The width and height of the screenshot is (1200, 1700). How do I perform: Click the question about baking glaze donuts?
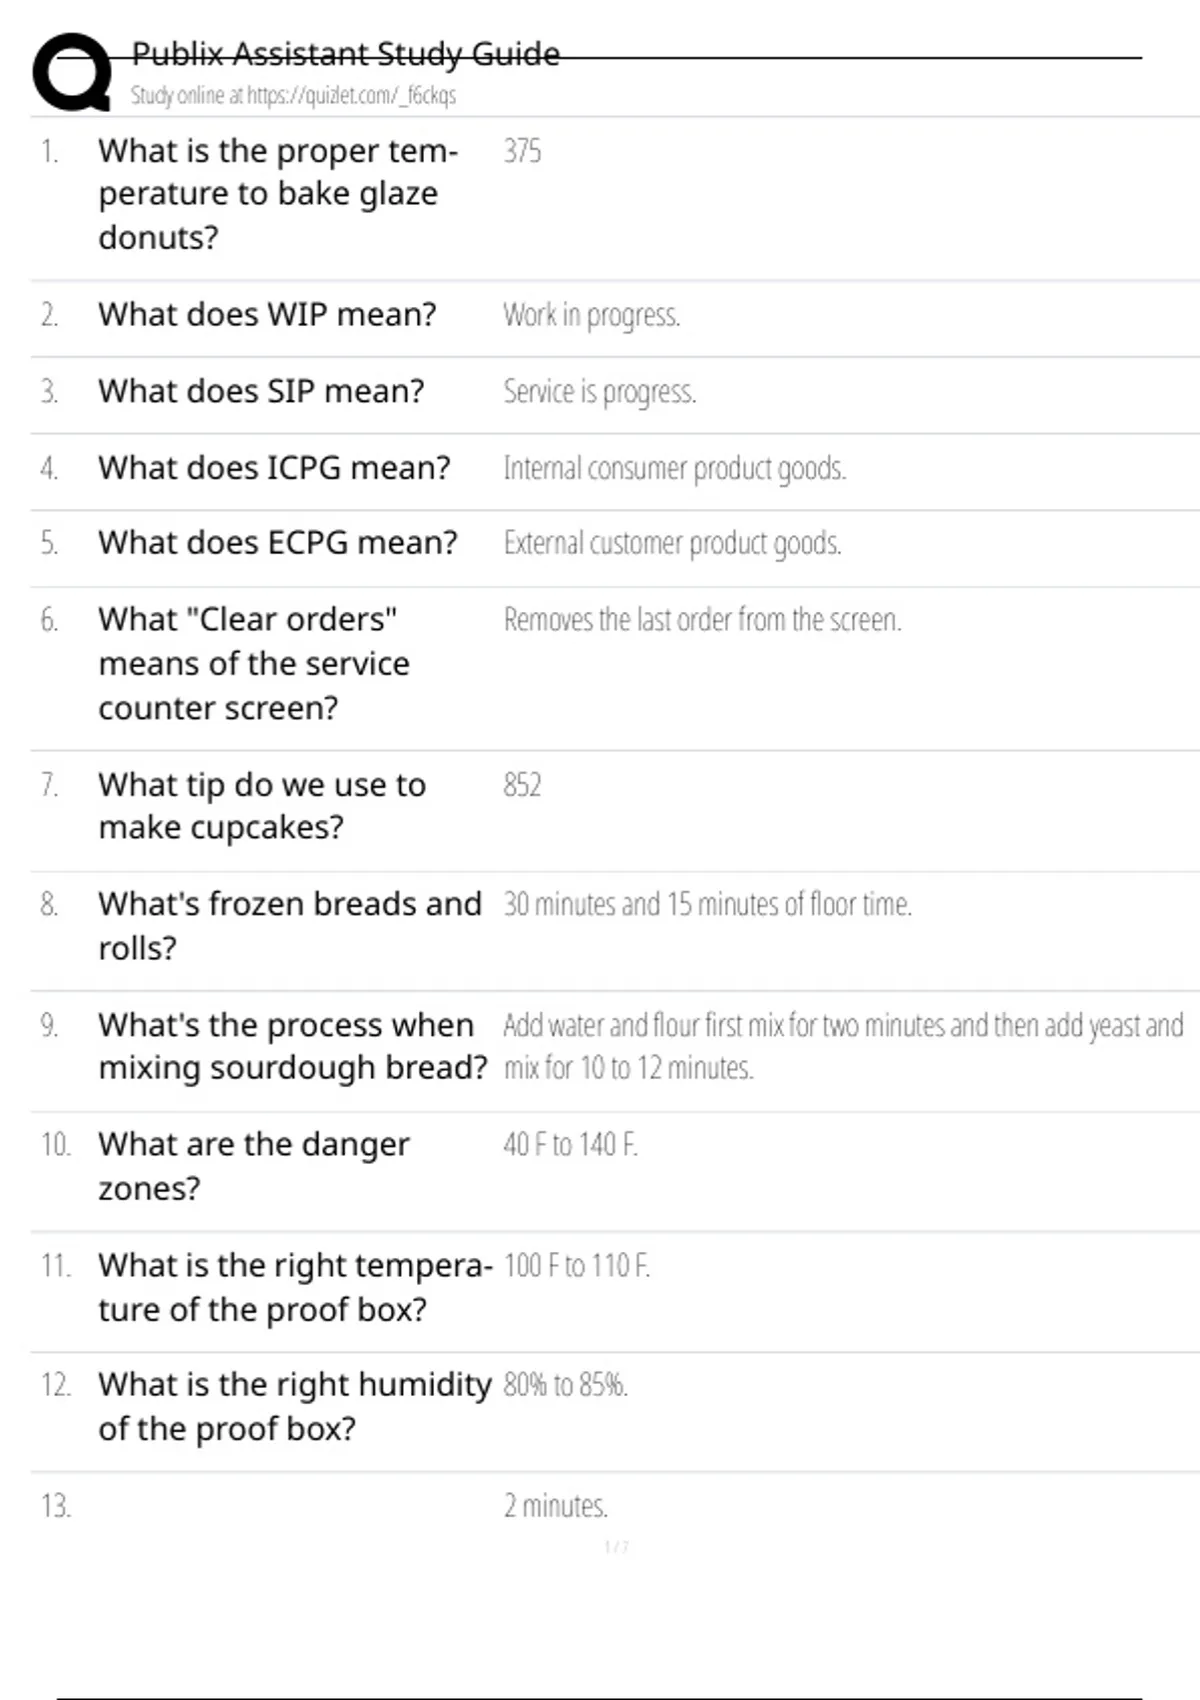(277, 194)
